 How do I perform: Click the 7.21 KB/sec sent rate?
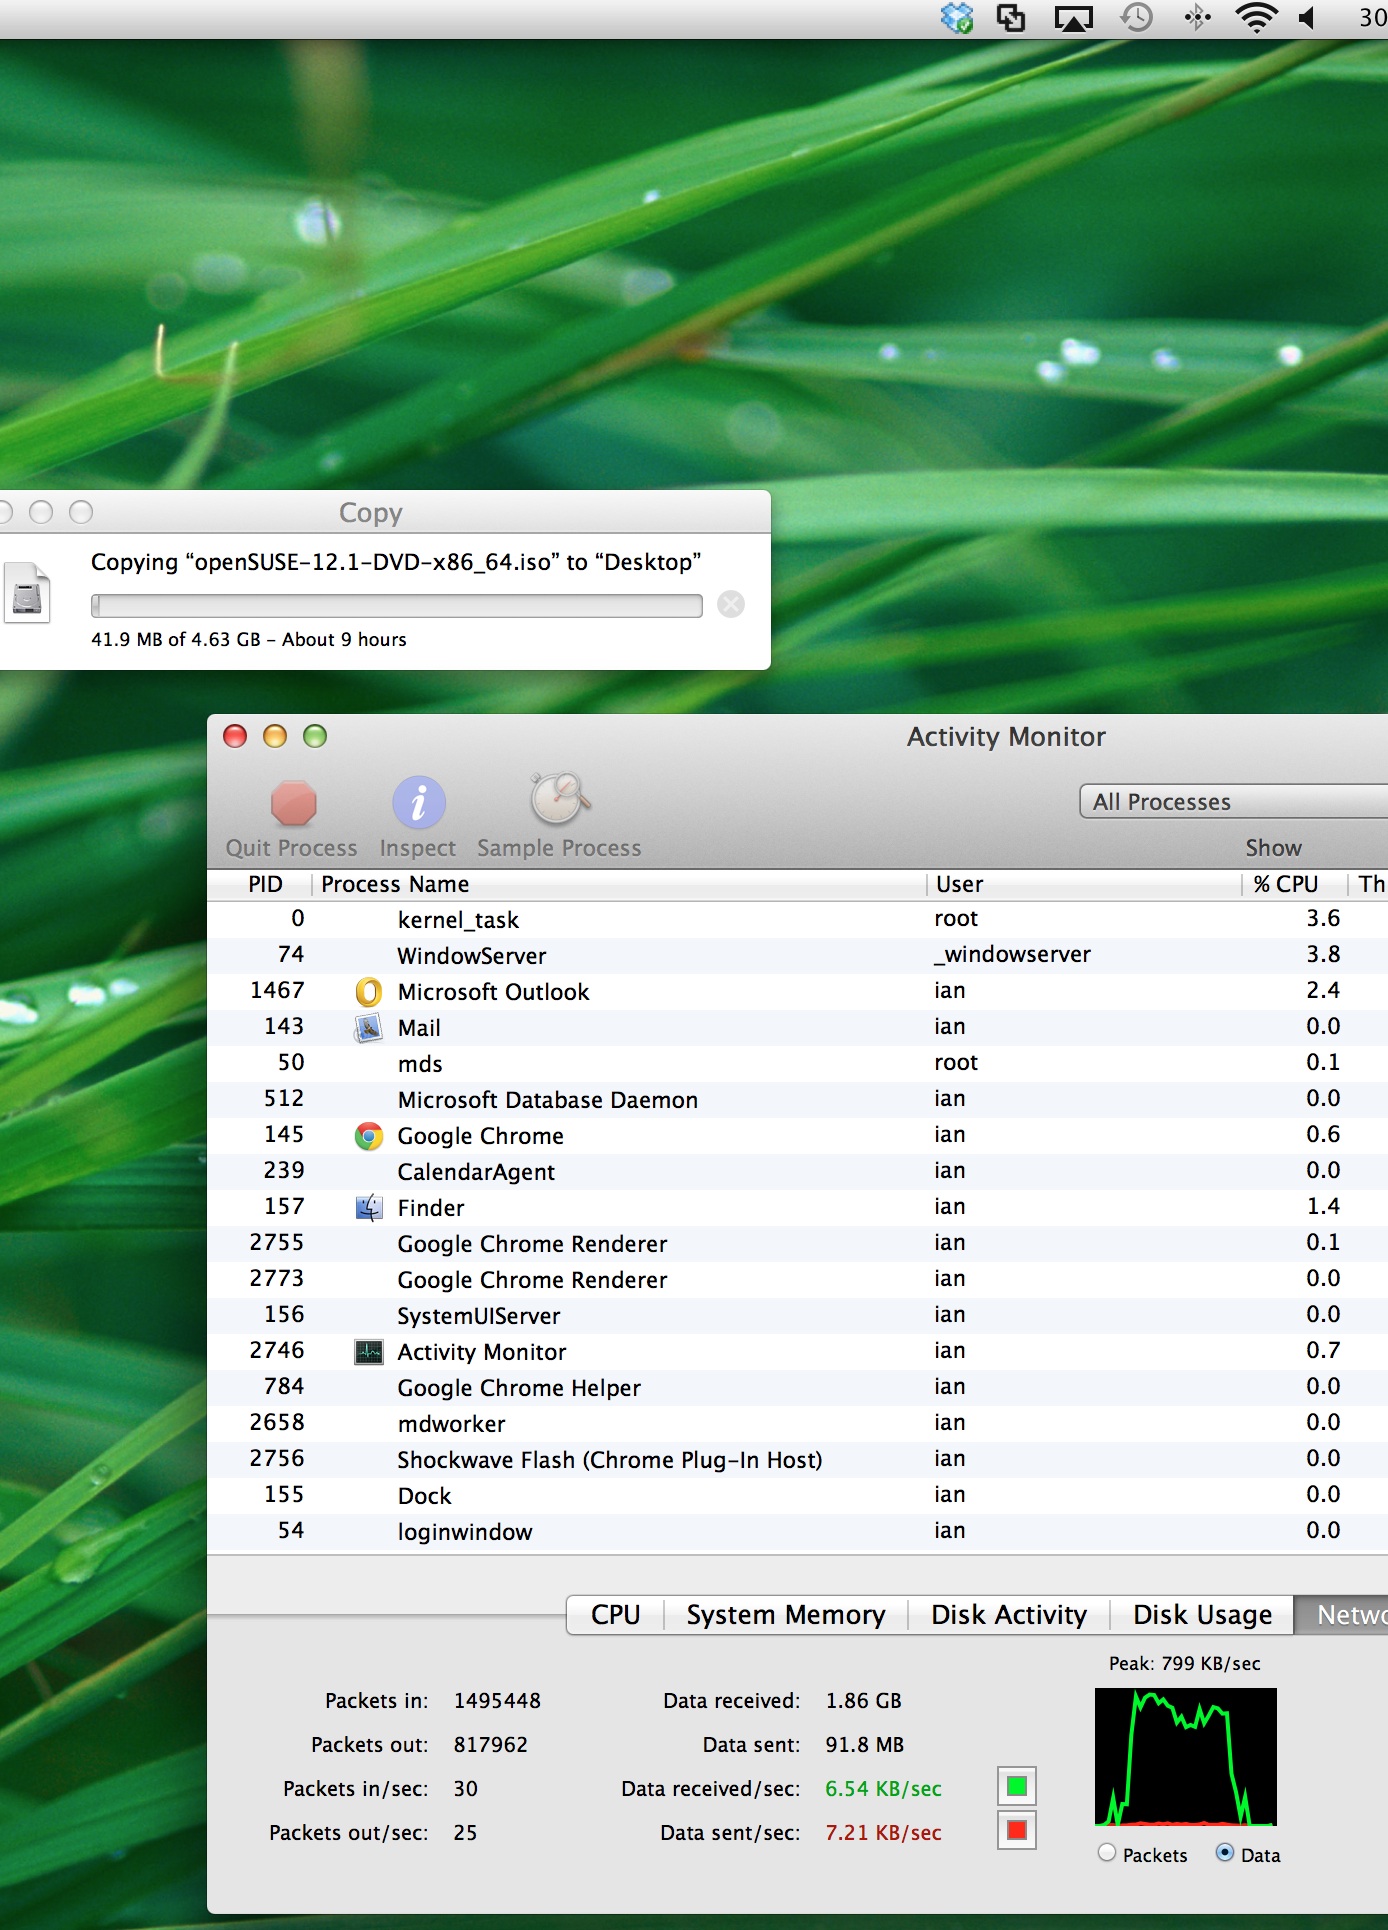(883, 1833)
